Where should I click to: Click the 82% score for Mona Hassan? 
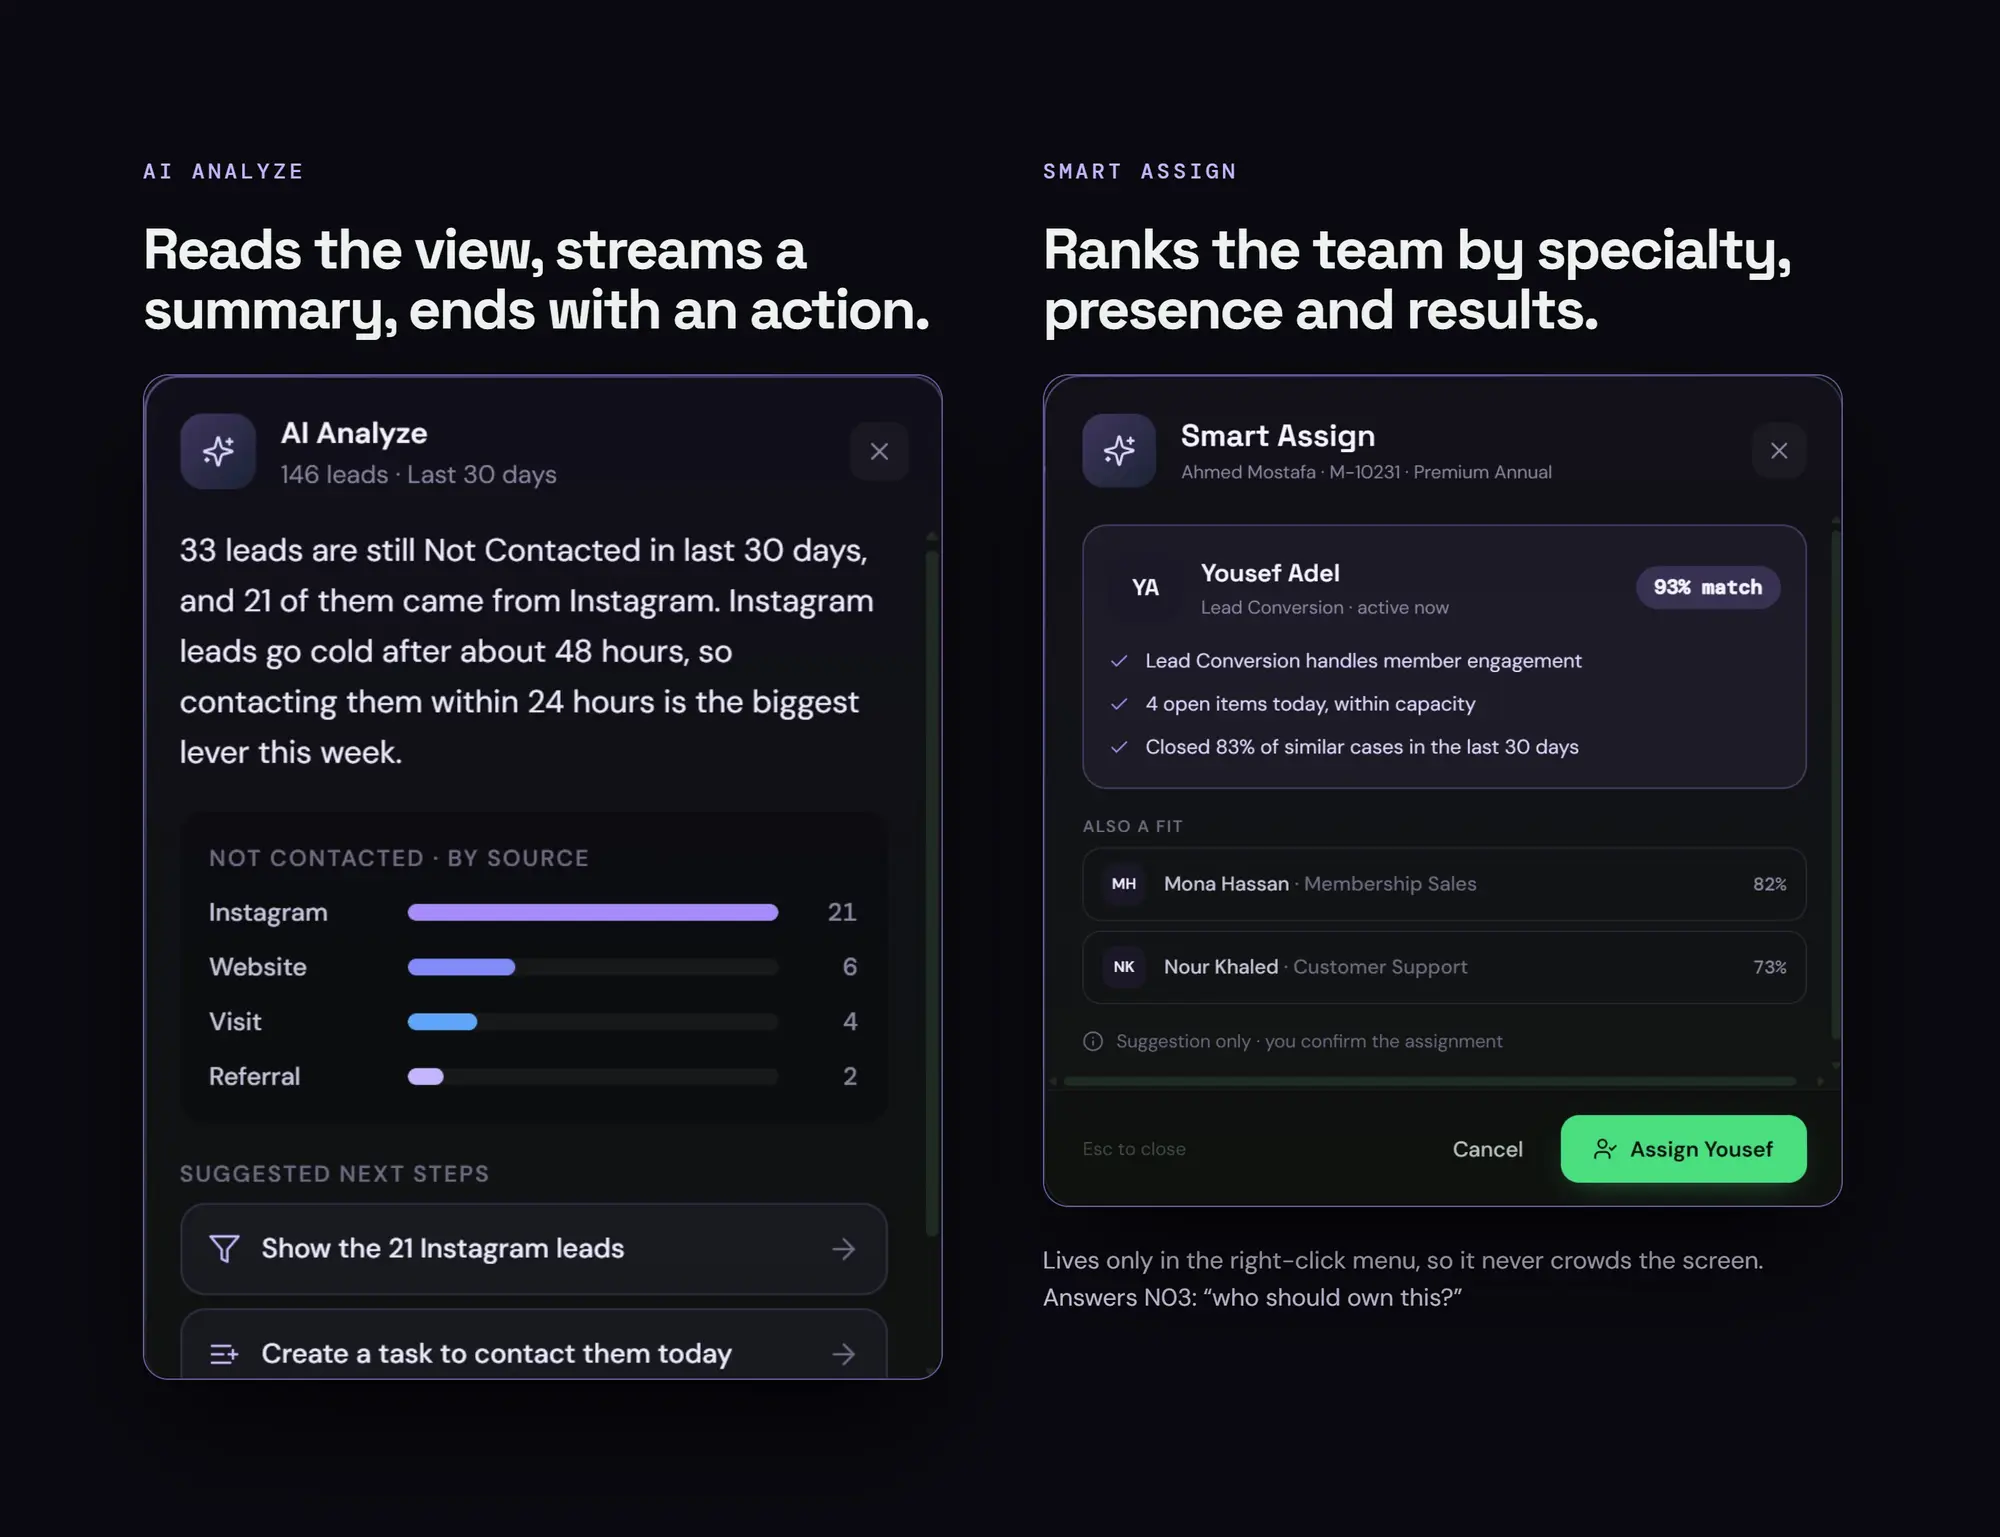(1769, 884)
